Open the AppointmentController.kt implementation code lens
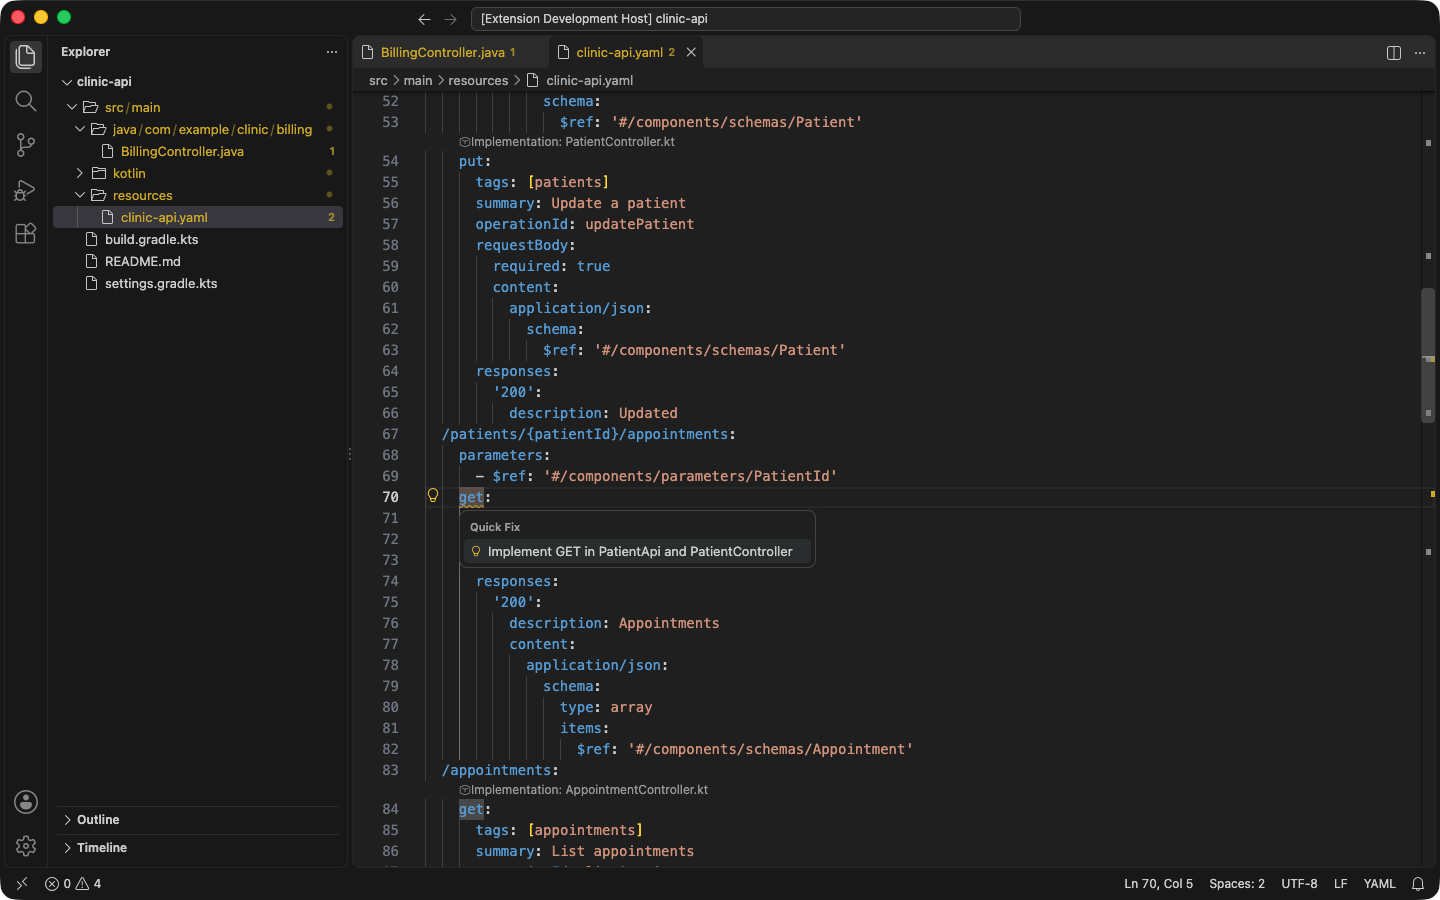 coord(584,790)
